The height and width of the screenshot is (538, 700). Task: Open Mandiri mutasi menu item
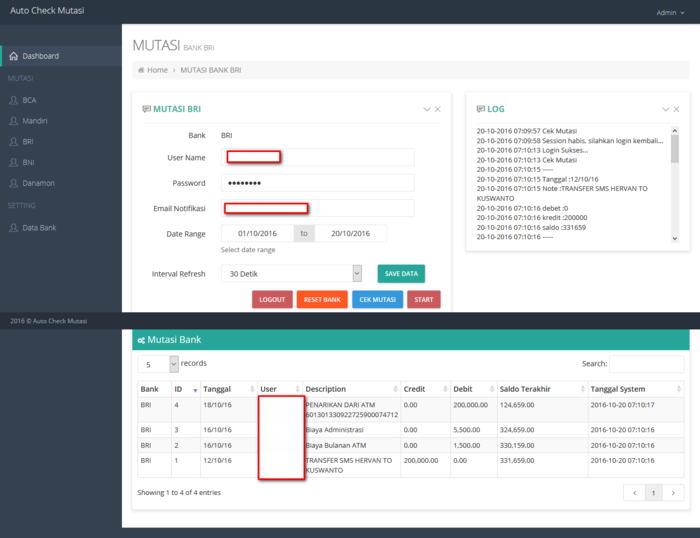point(35,121)
